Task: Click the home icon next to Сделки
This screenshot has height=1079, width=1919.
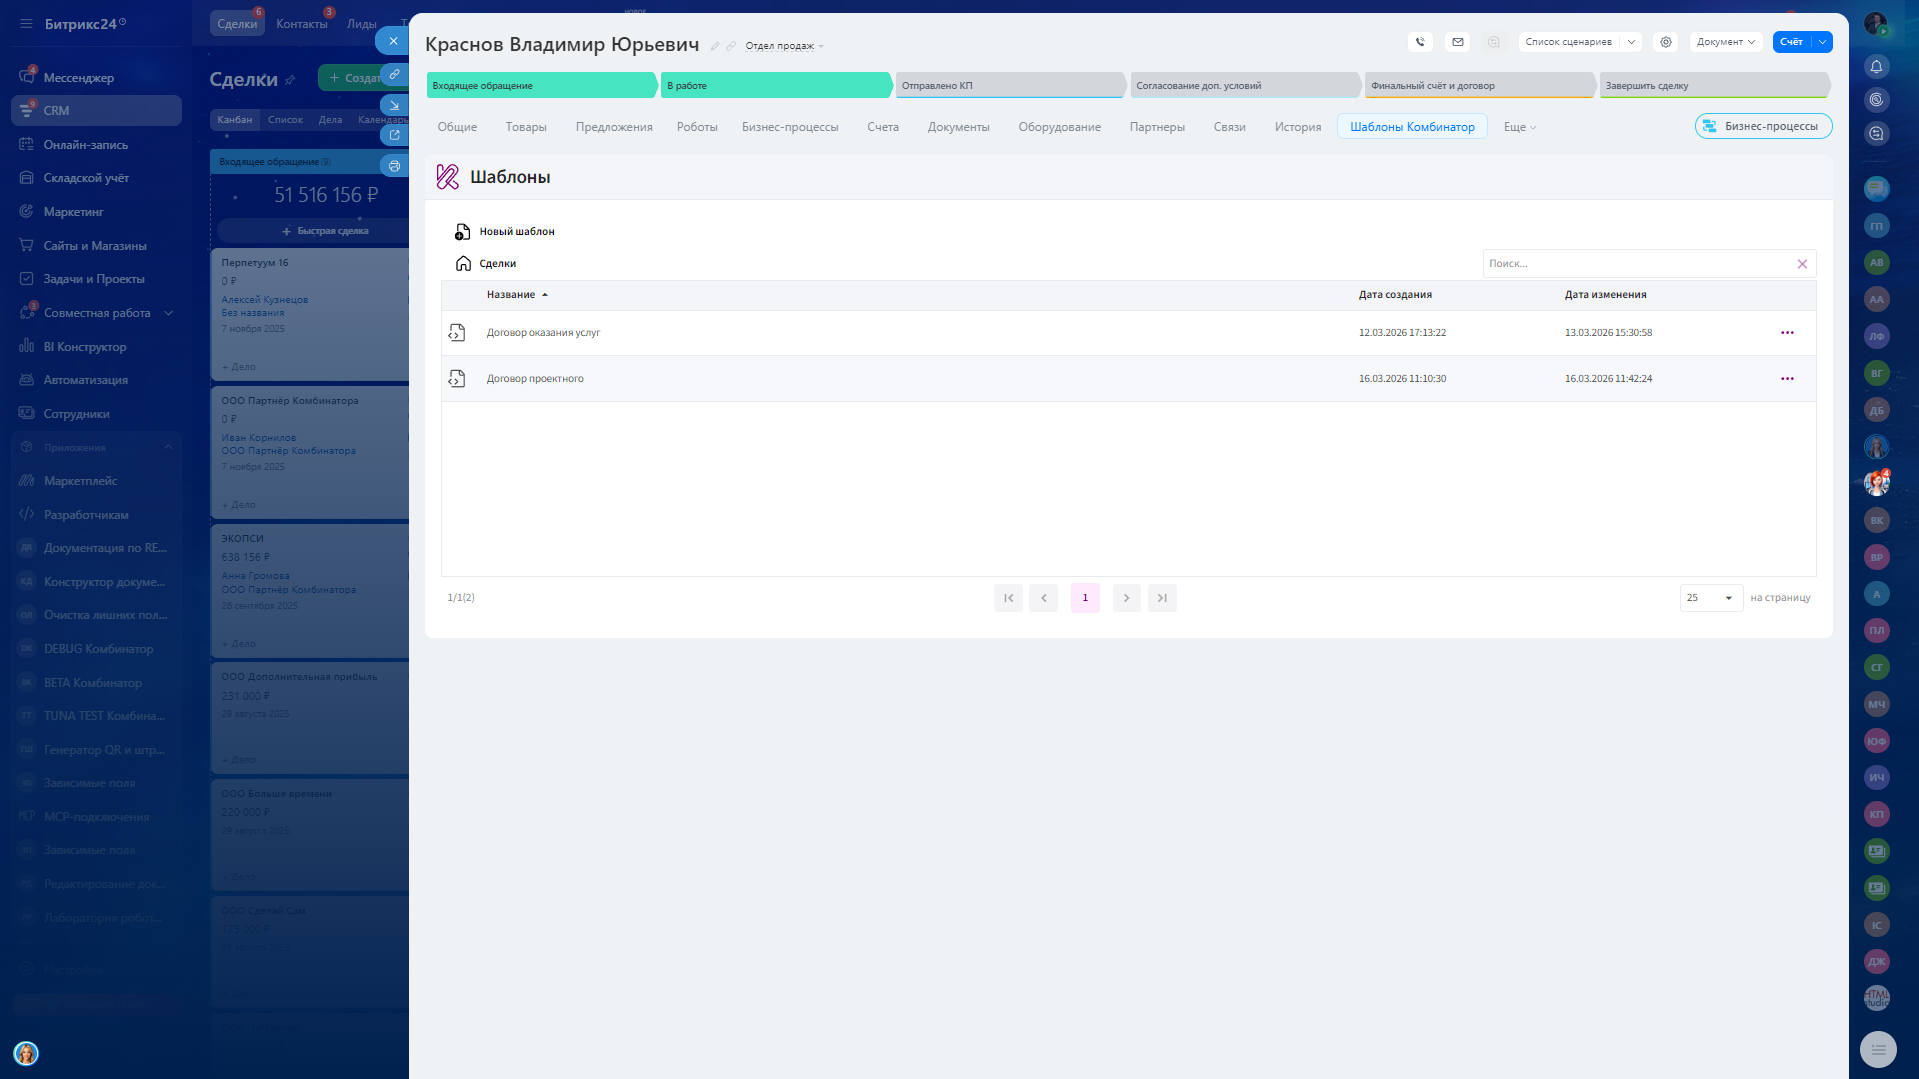Action: pos(463,264)
